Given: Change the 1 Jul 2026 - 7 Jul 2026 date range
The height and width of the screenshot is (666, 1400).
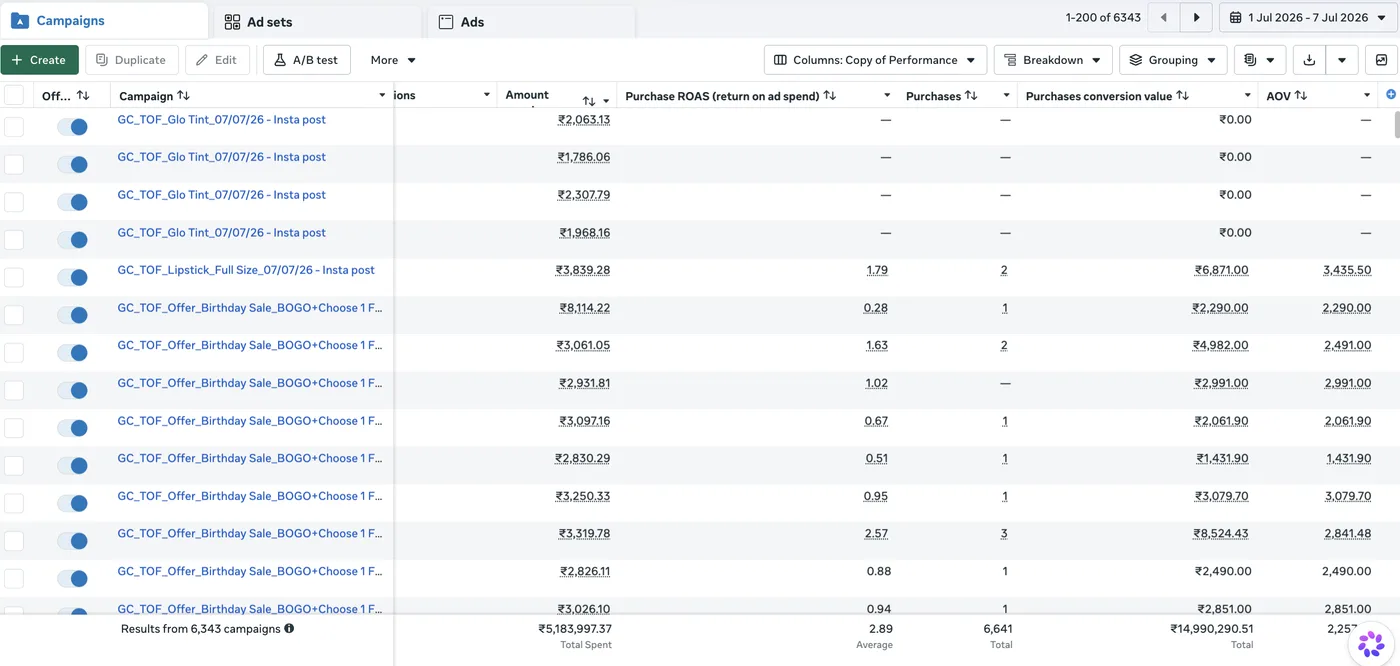Looking at the screenshot, I should pos(1308,17).
